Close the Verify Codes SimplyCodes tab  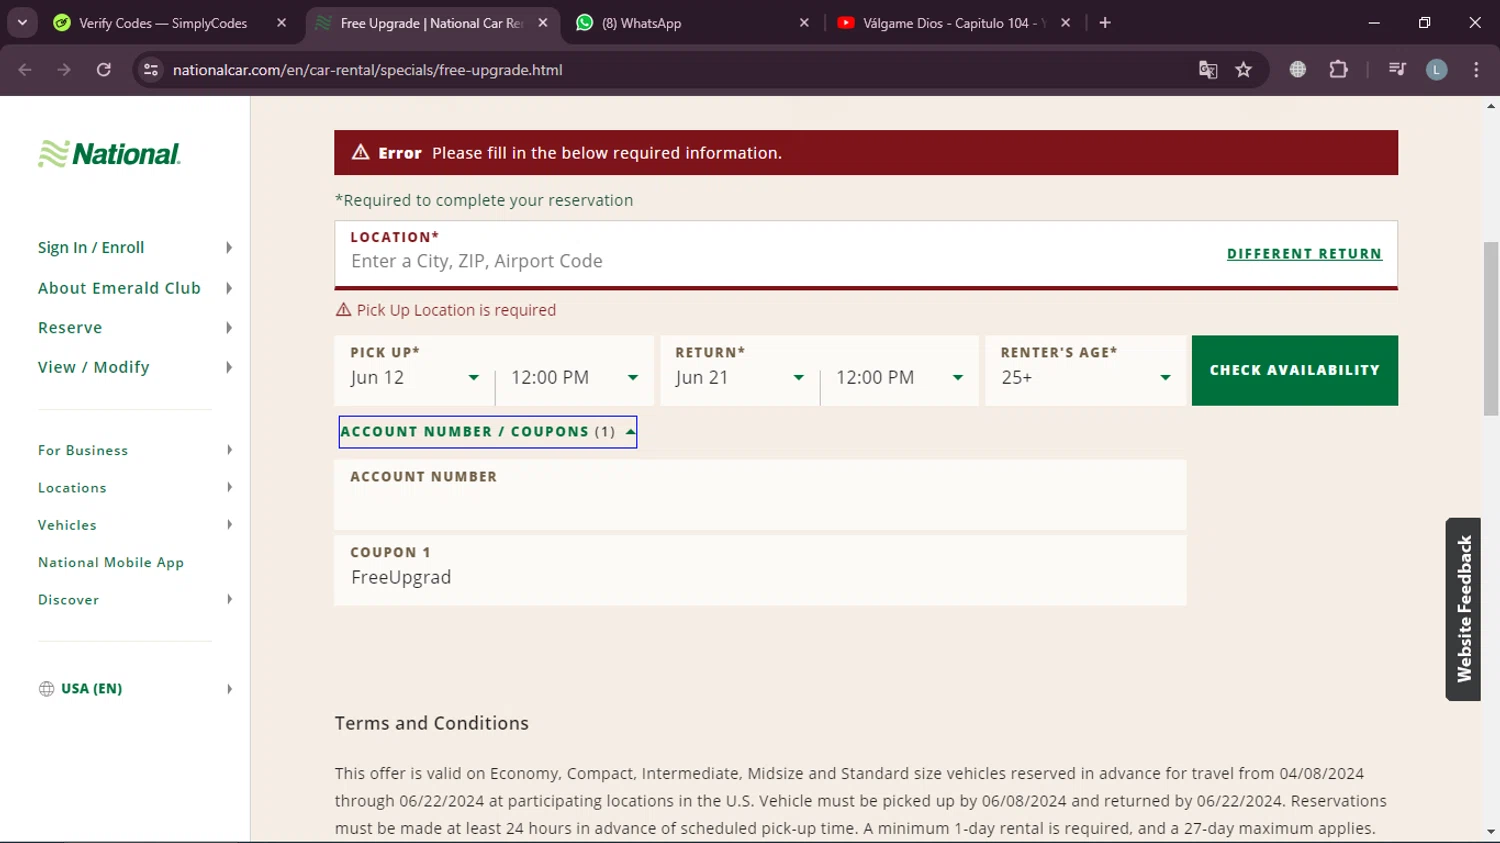(281, 23)
